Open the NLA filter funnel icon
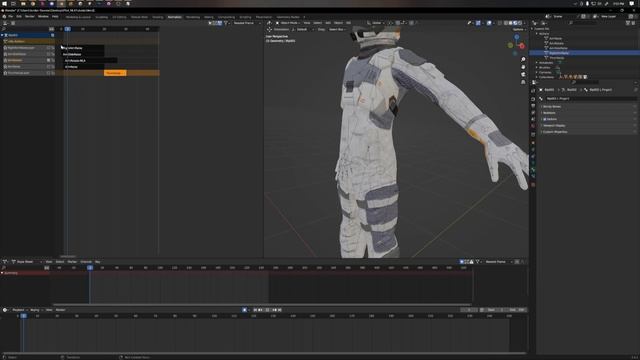 point(225,23)
